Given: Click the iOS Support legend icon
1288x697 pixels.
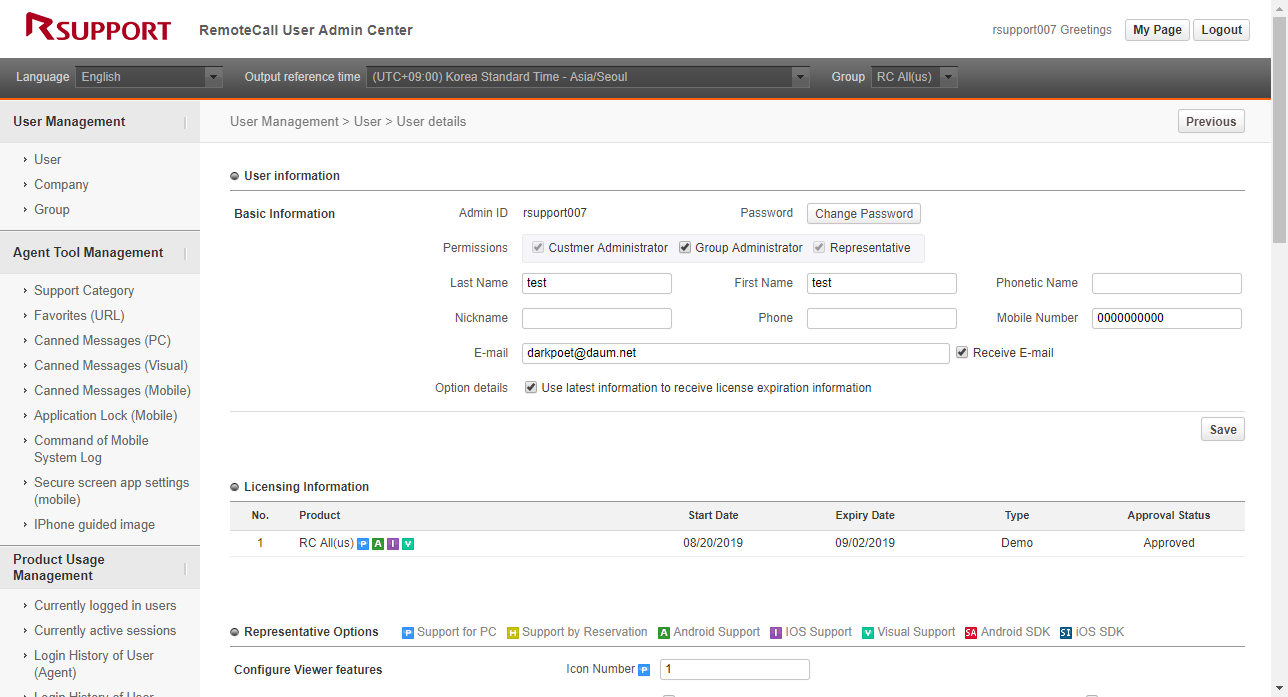Looking at the screenshot, I should click(776, 633).
